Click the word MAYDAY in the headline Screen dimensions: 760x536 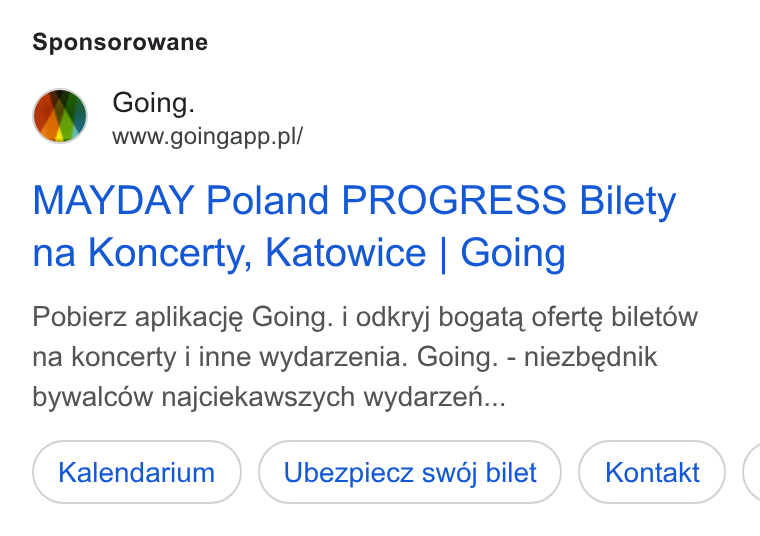pos(113,200)
